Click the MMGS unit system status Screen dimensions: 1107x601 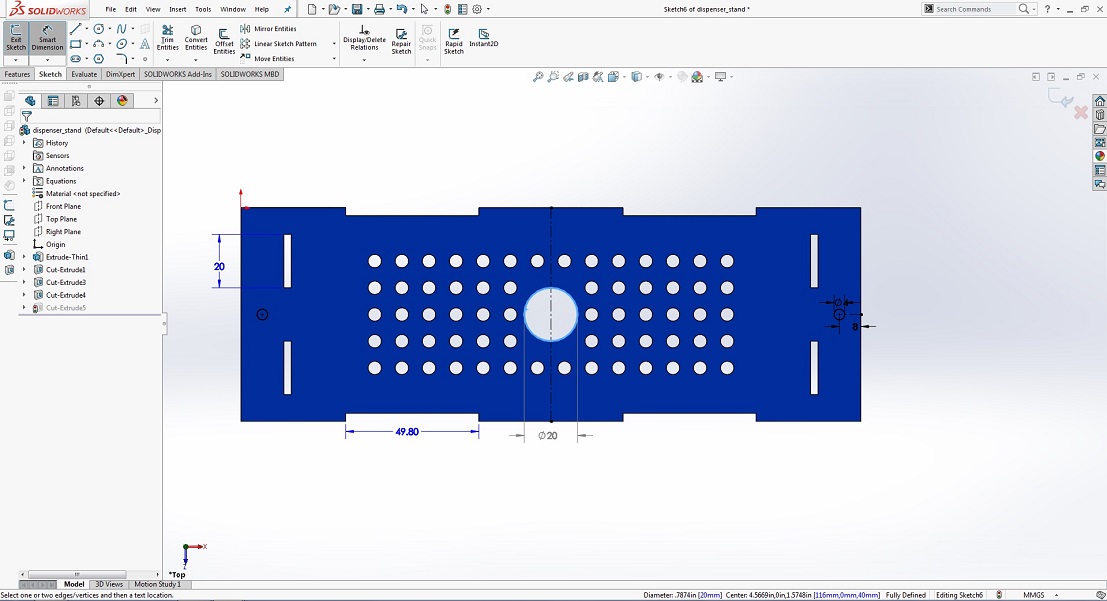pos(1034,595)
